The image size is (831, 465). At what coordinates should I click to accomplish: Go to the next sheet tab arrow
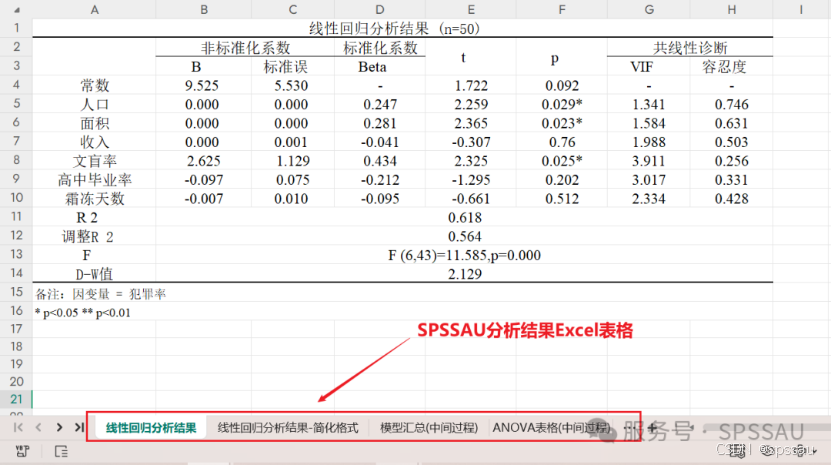[59, 427]
